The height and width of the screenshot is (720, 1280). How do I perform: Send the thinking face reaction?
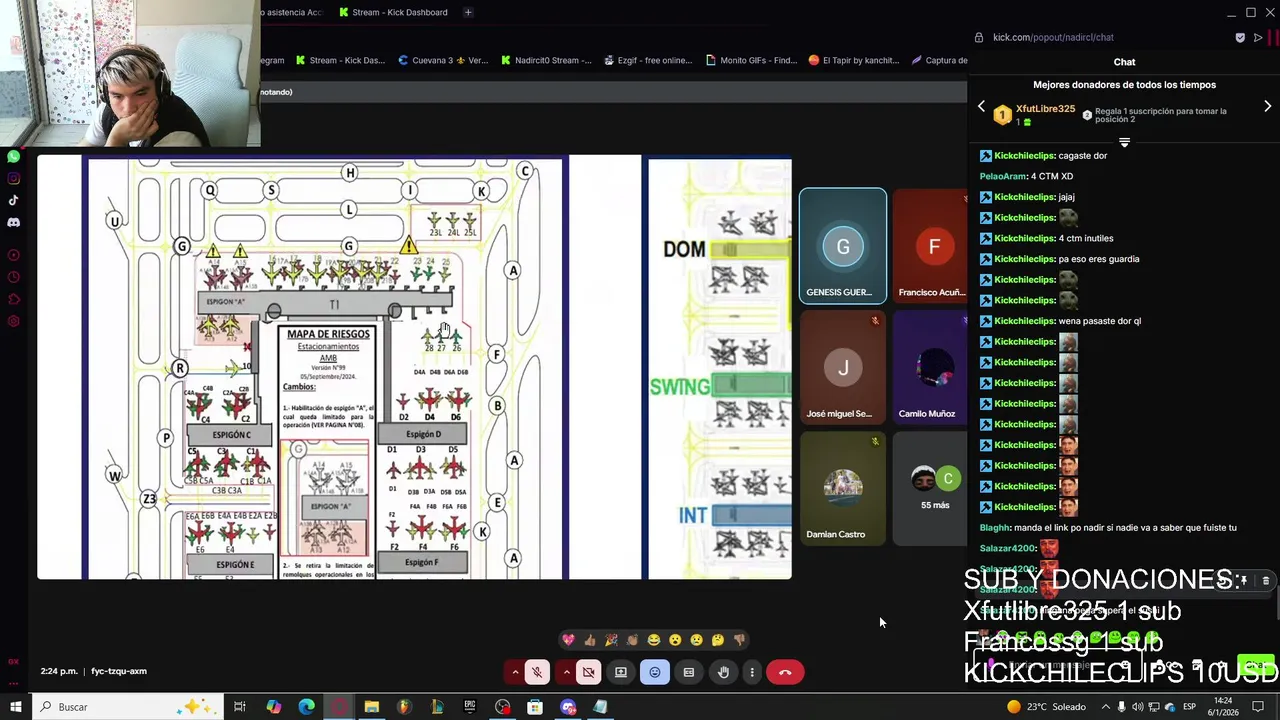[718, 640]
